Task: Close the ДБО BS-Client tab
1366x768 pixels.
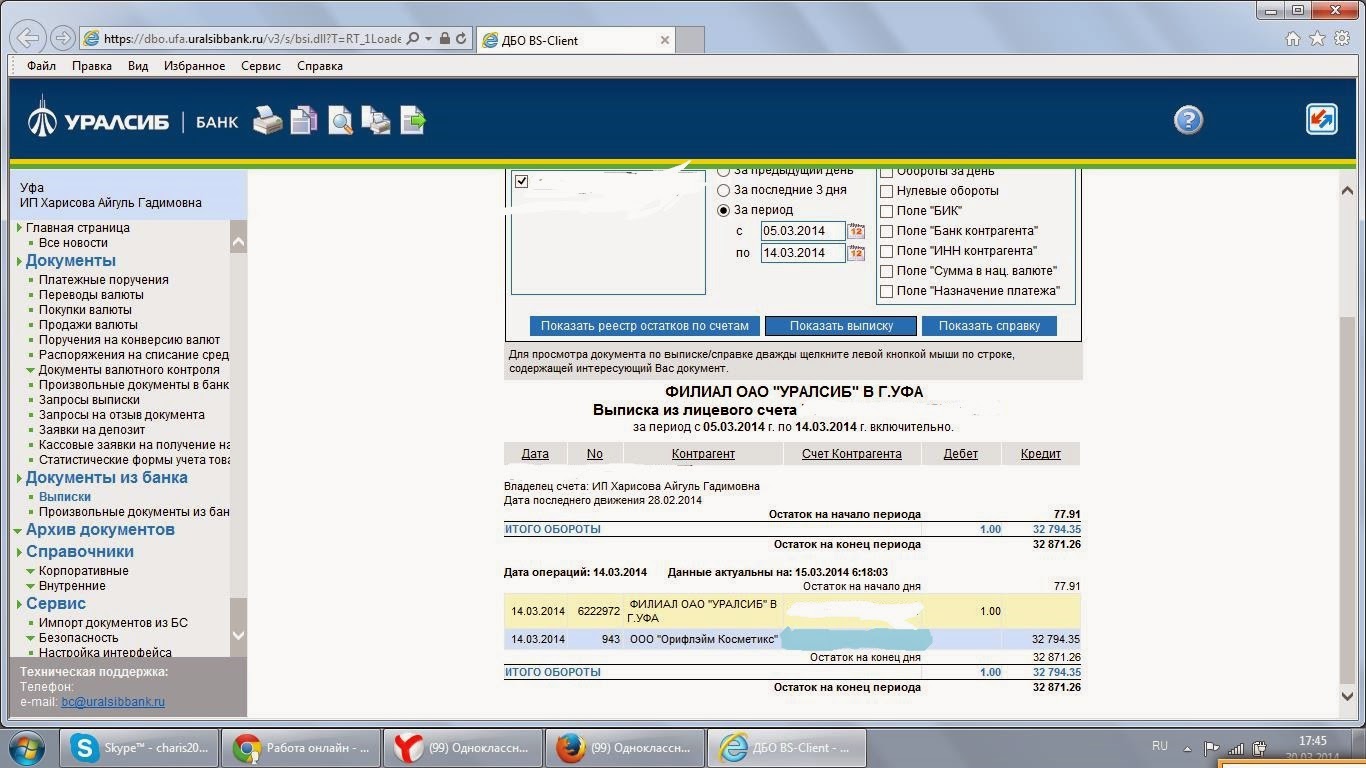Action: click(x=665, y=40)
